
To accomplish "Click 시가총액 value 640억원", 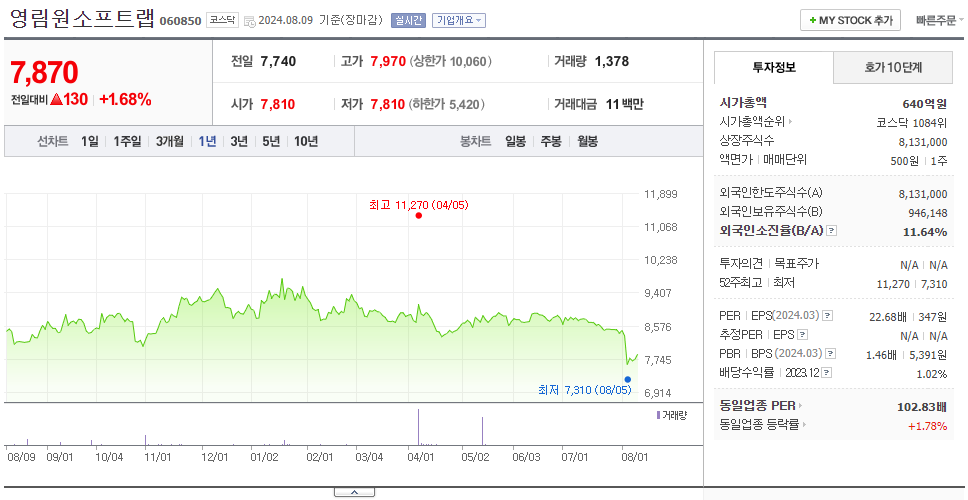I will click(x=925, y=104).
